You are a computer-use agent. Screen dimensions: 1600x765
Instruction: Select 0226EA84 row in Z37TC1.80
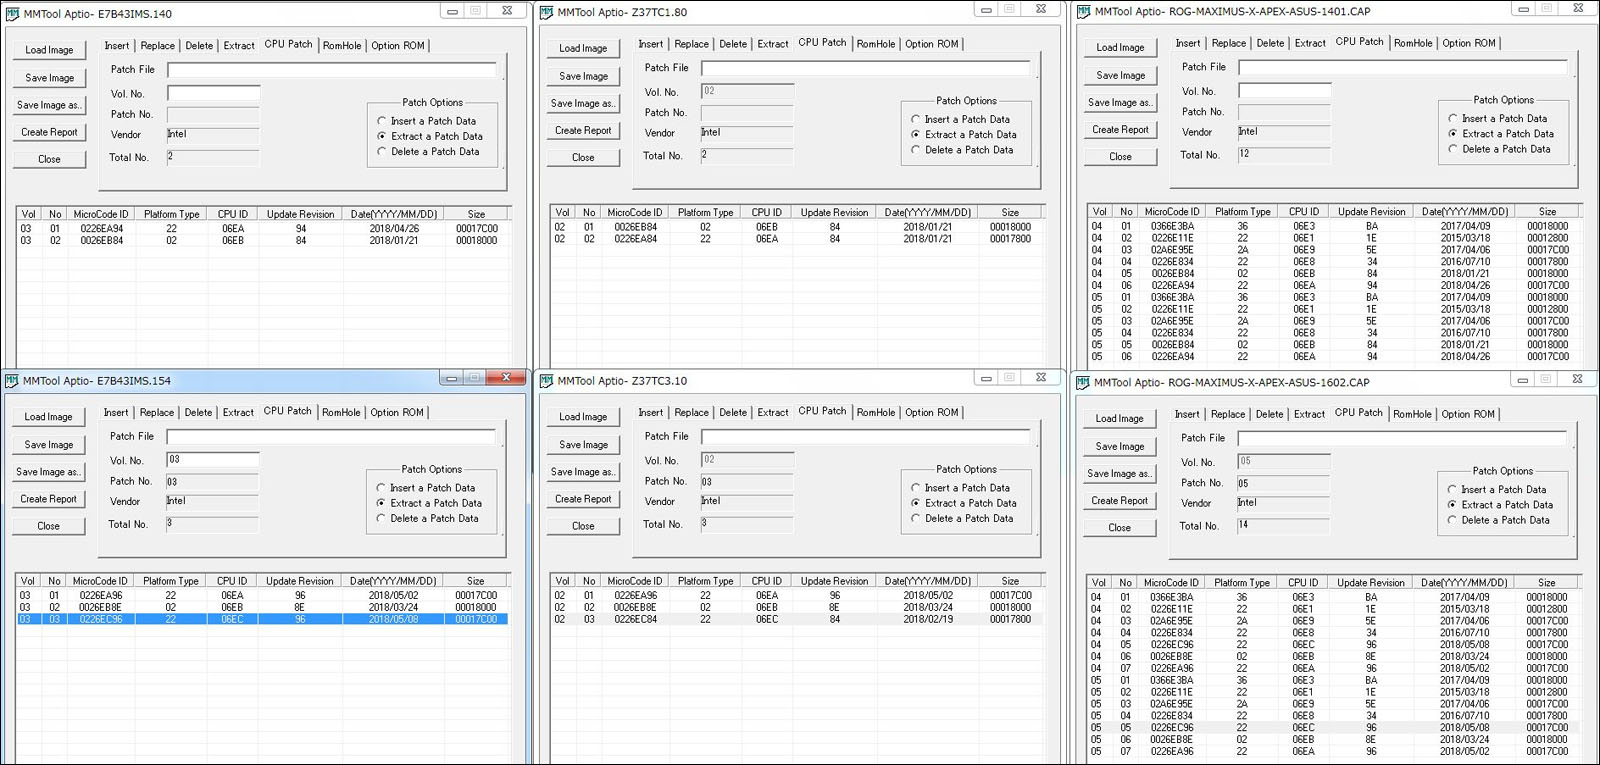point(796,239)
